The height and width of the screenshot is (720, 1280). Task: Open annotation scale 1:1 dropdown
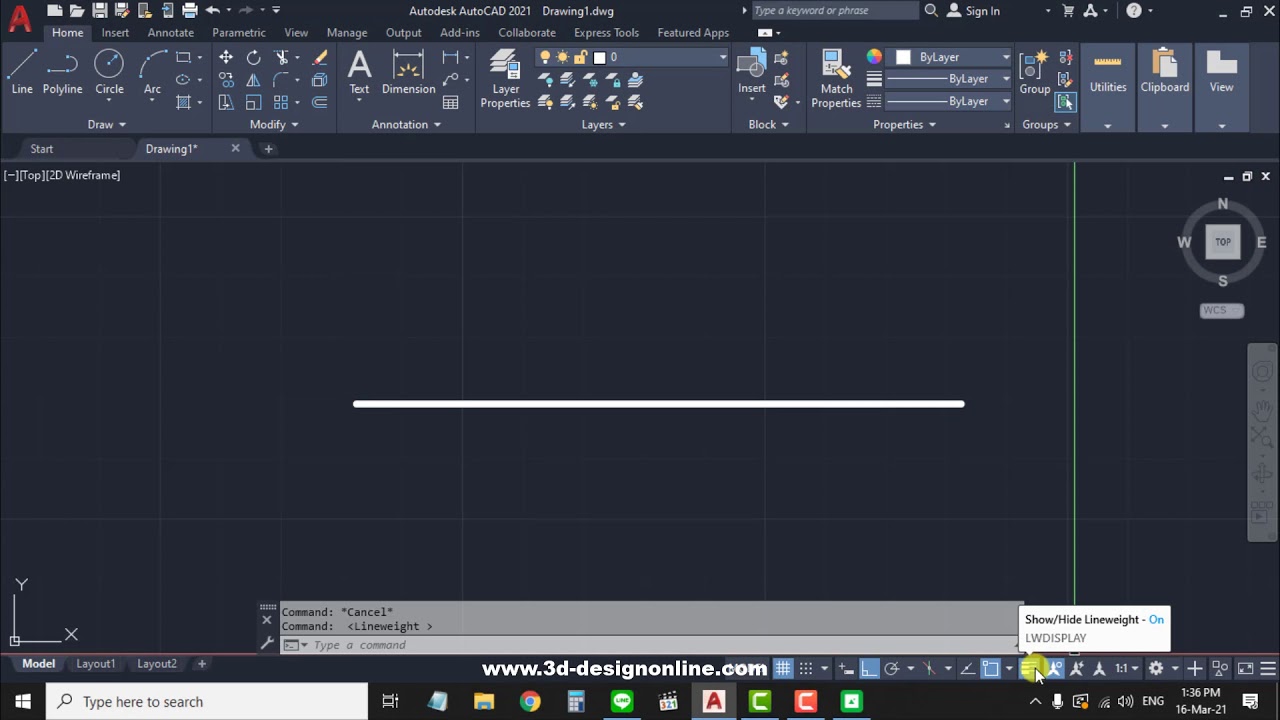pos(1127,668)
